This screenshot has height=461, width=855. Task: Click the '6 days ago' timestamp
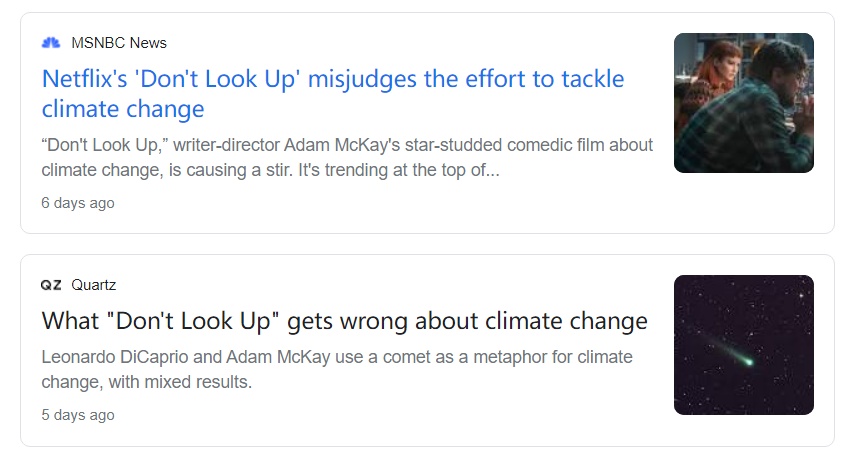click(78, 203)
